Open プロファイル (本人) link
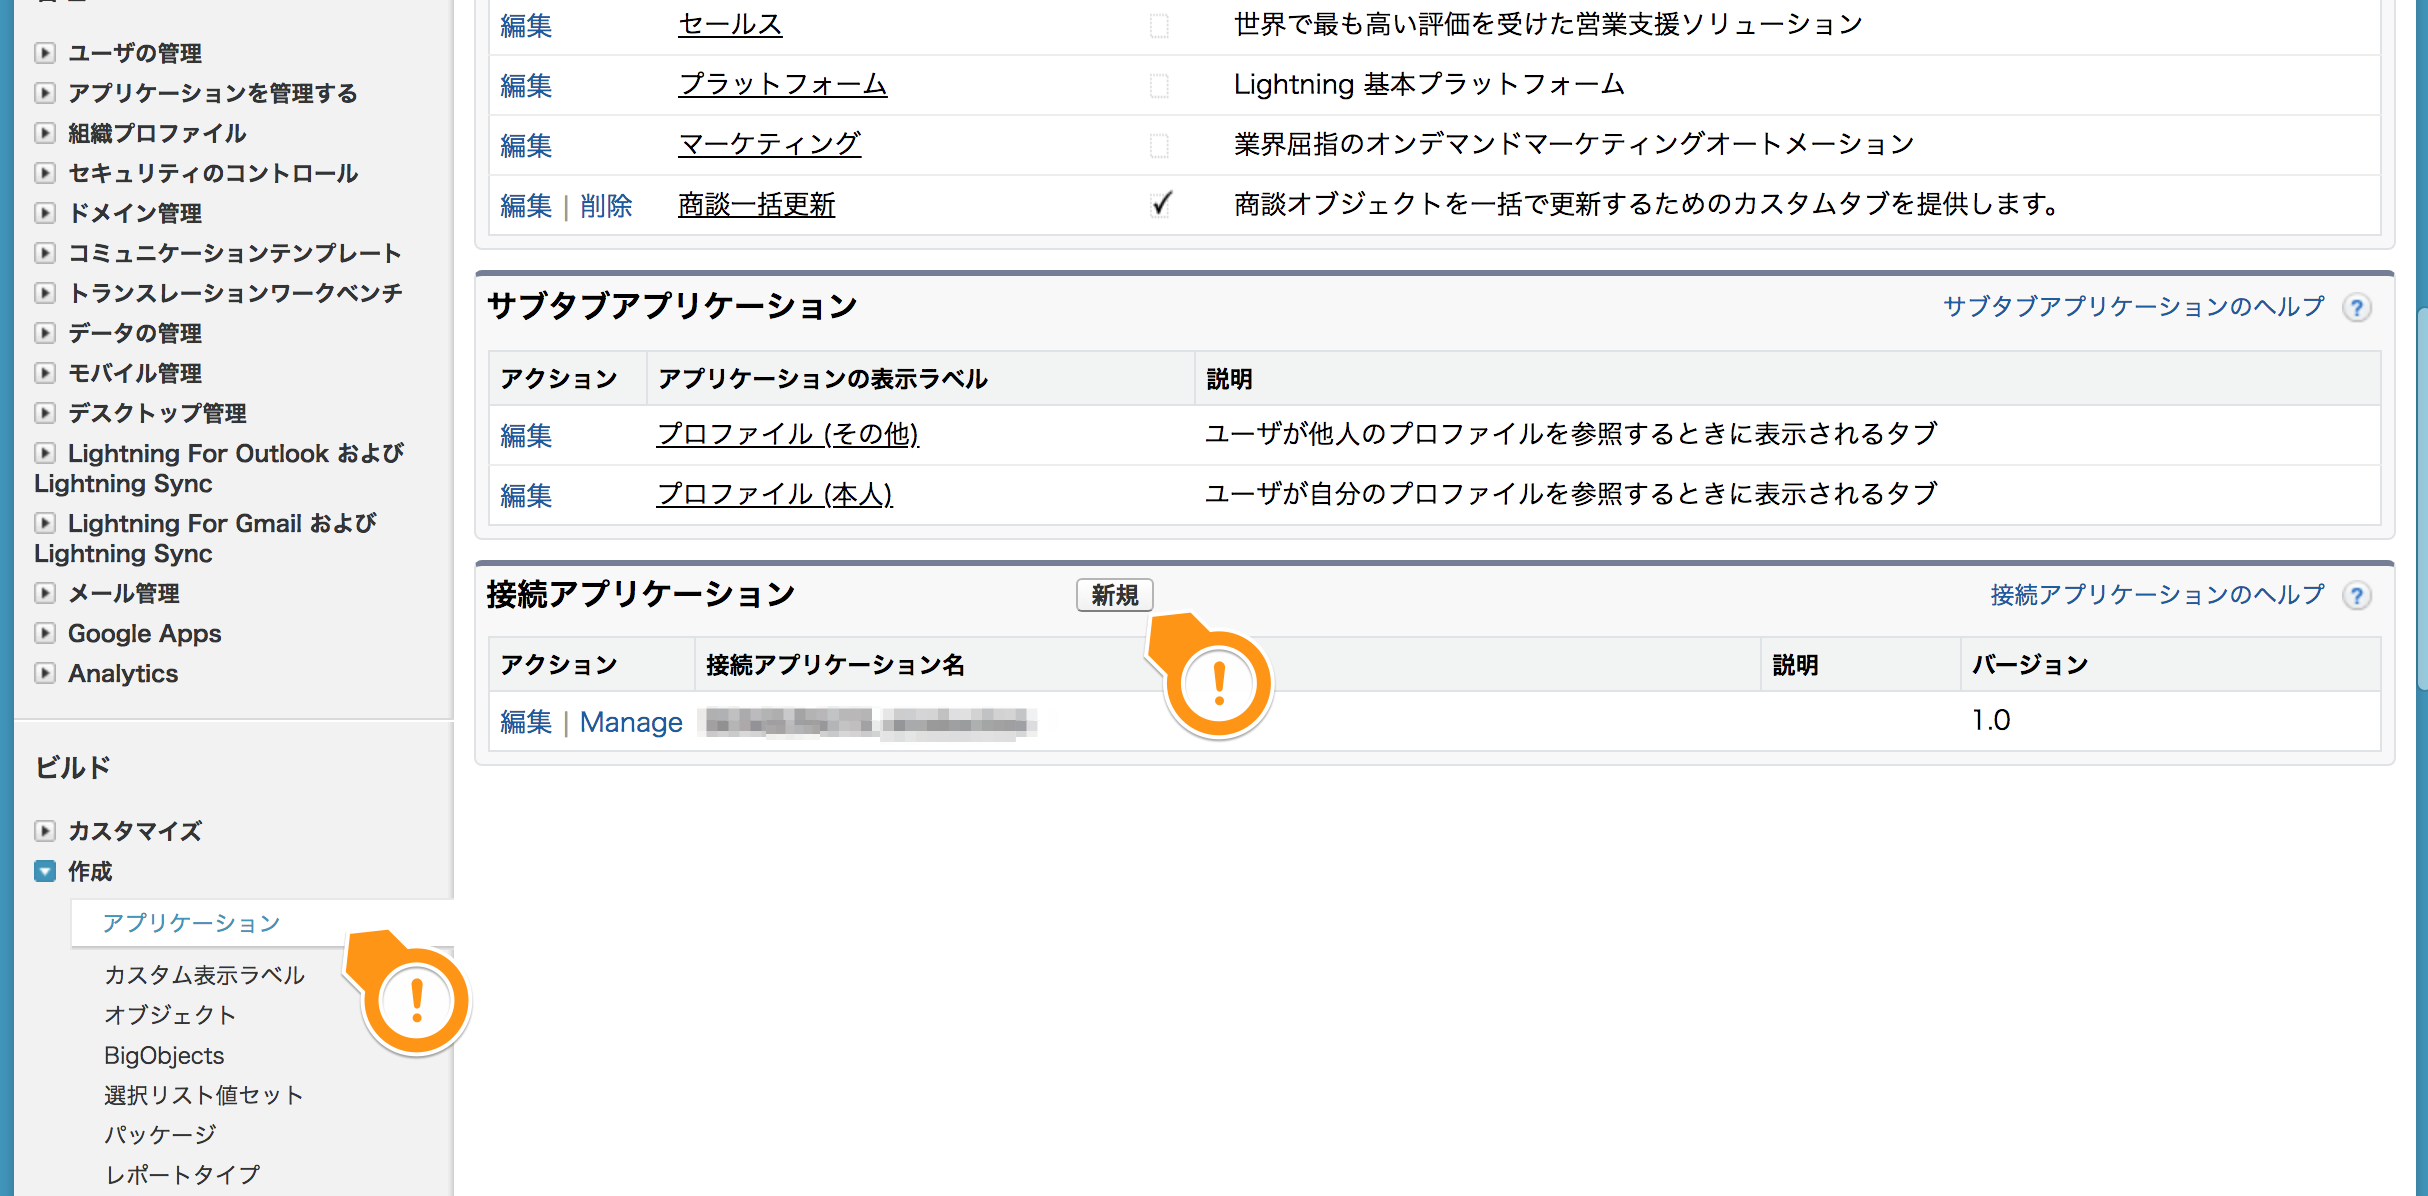 [774, 494]
